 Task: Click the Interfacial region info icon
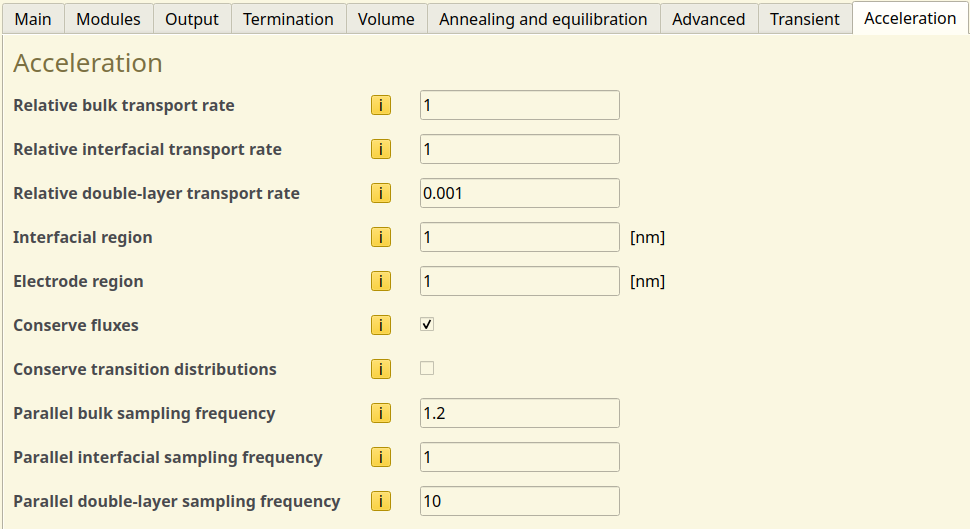[x=381, y=237]
